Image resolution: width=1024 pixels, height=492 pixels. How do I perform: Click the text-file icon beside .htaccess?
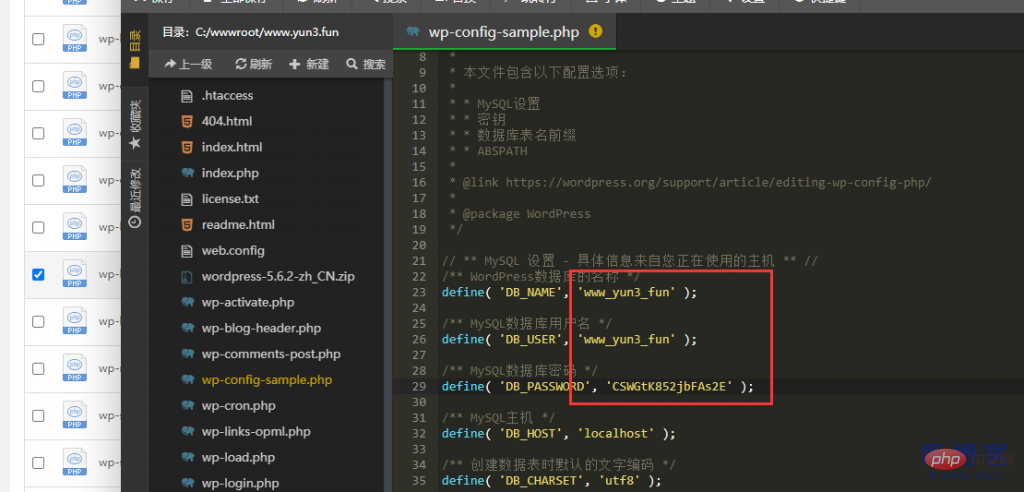187,95
